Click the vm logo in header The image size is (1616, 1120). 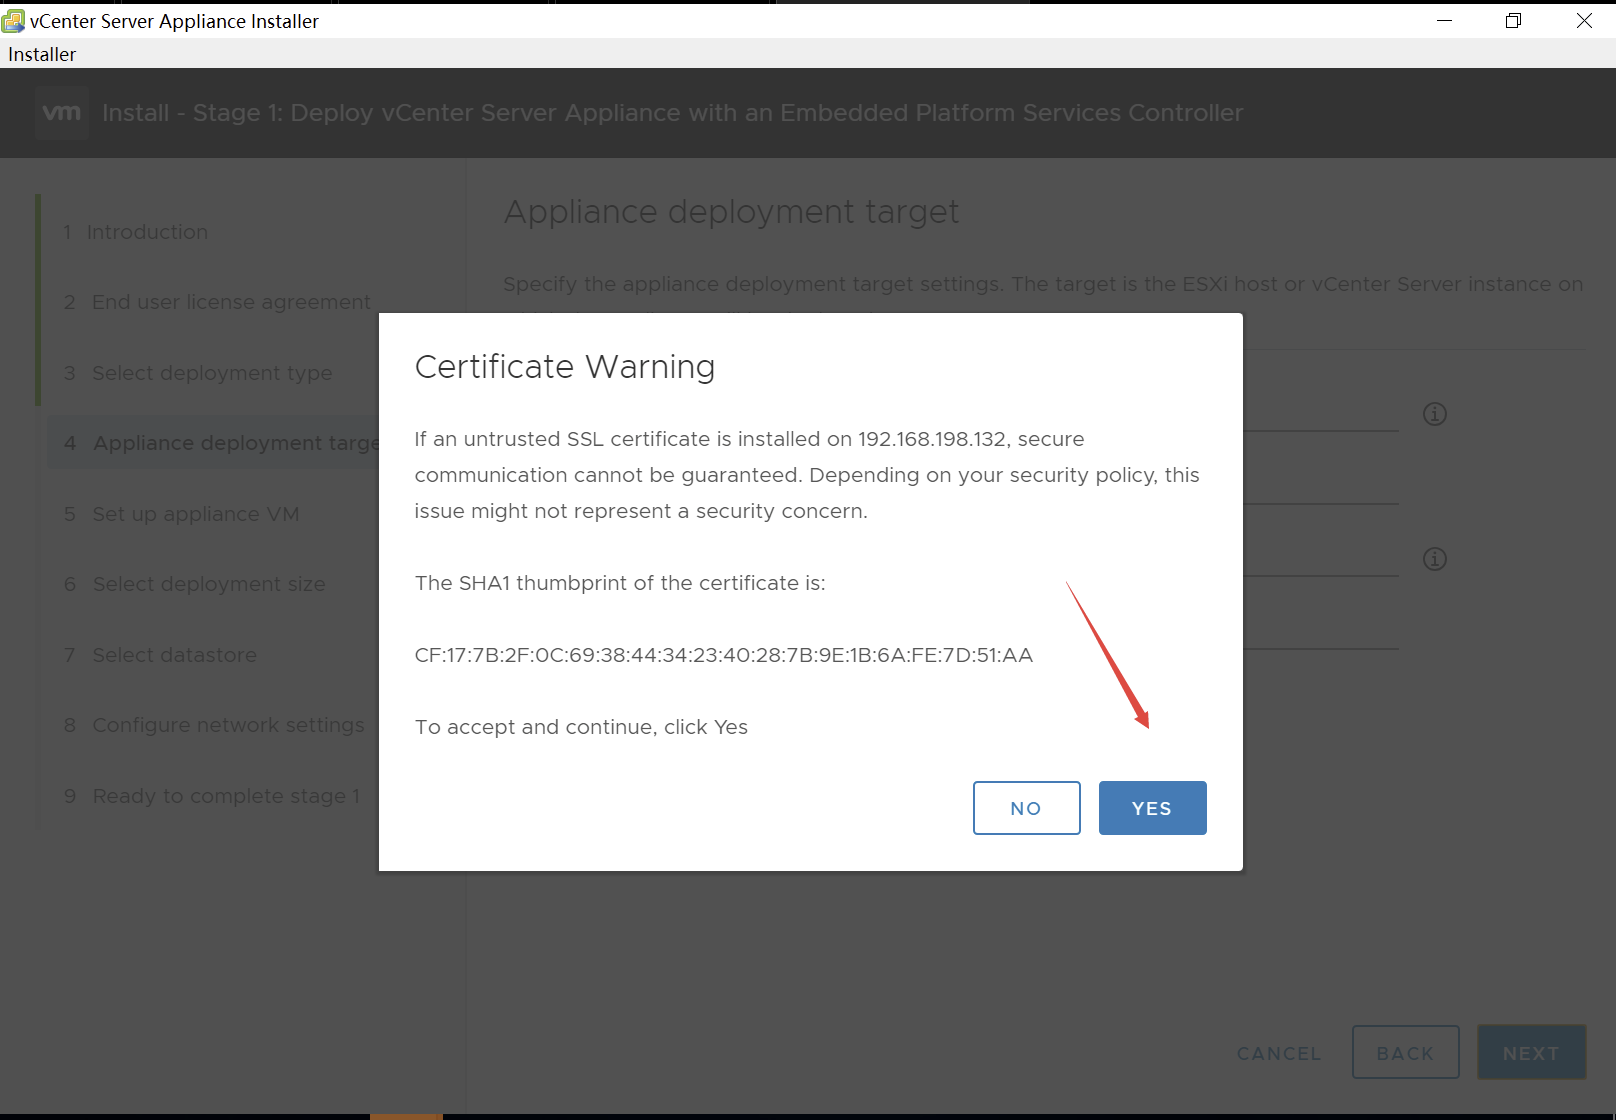62,112
